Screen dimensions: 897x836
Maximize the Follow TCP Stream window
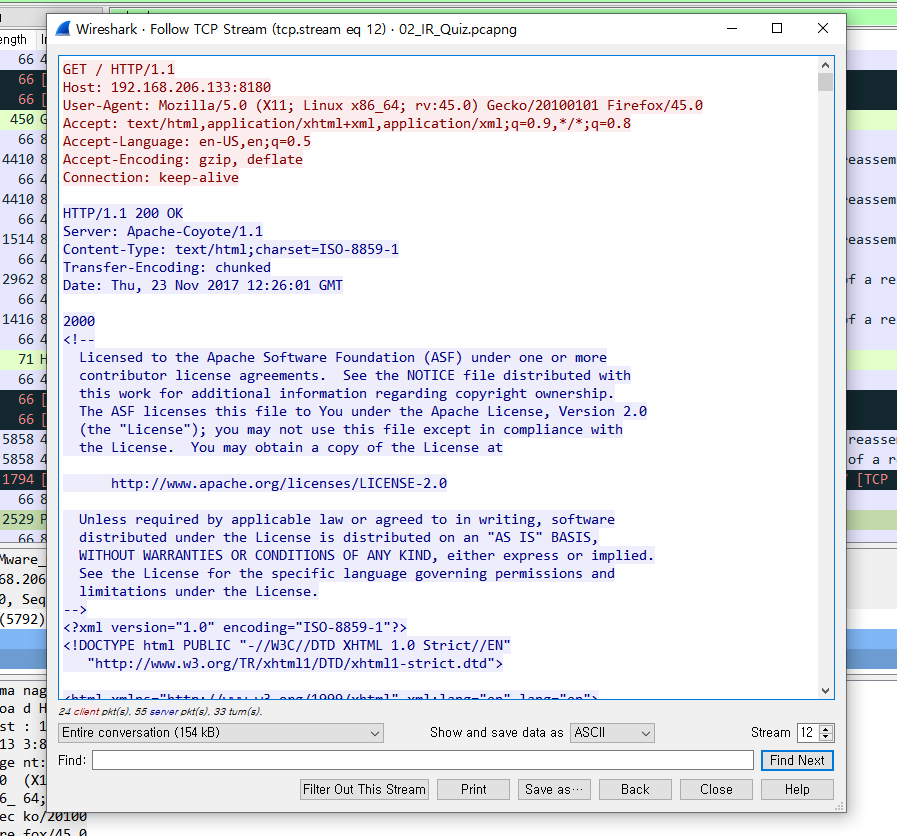[777, 28]
